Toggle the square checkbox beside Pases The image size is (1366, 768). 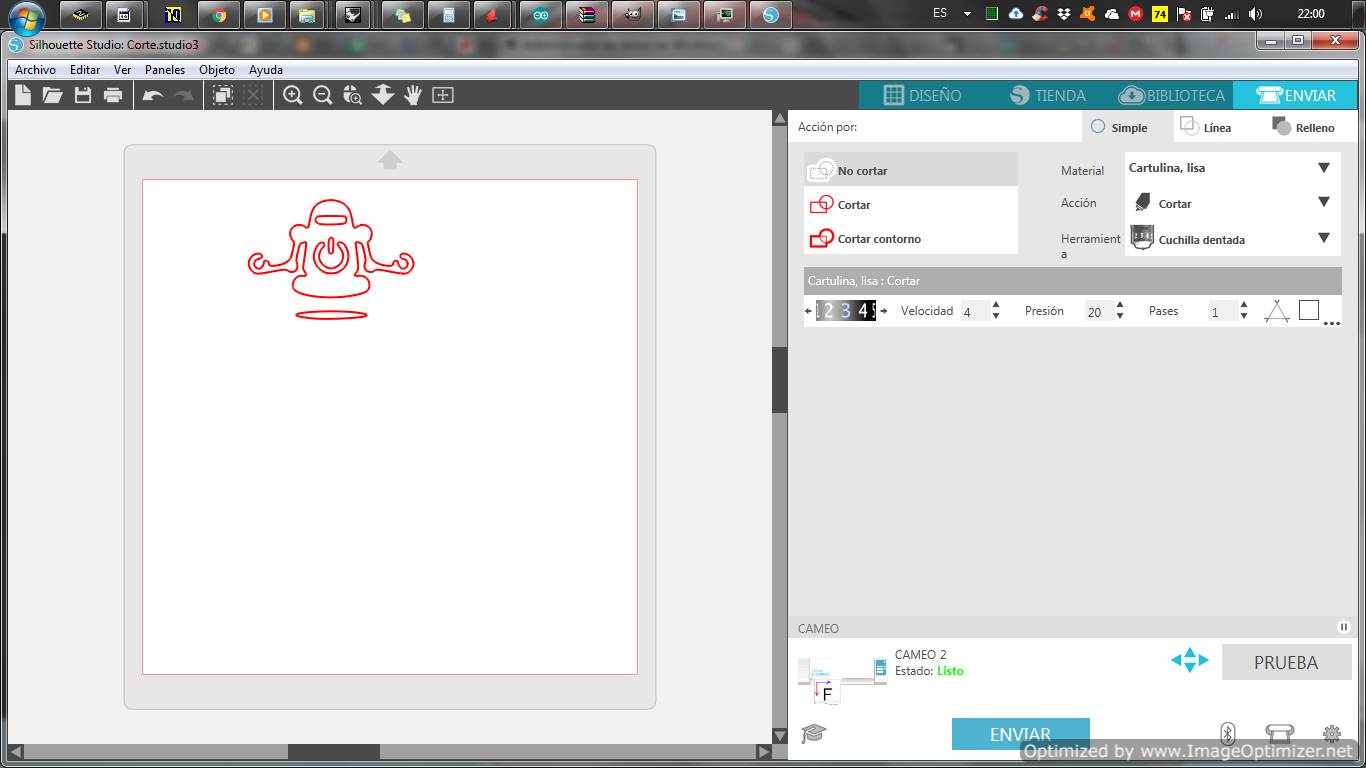(1309, 310)
